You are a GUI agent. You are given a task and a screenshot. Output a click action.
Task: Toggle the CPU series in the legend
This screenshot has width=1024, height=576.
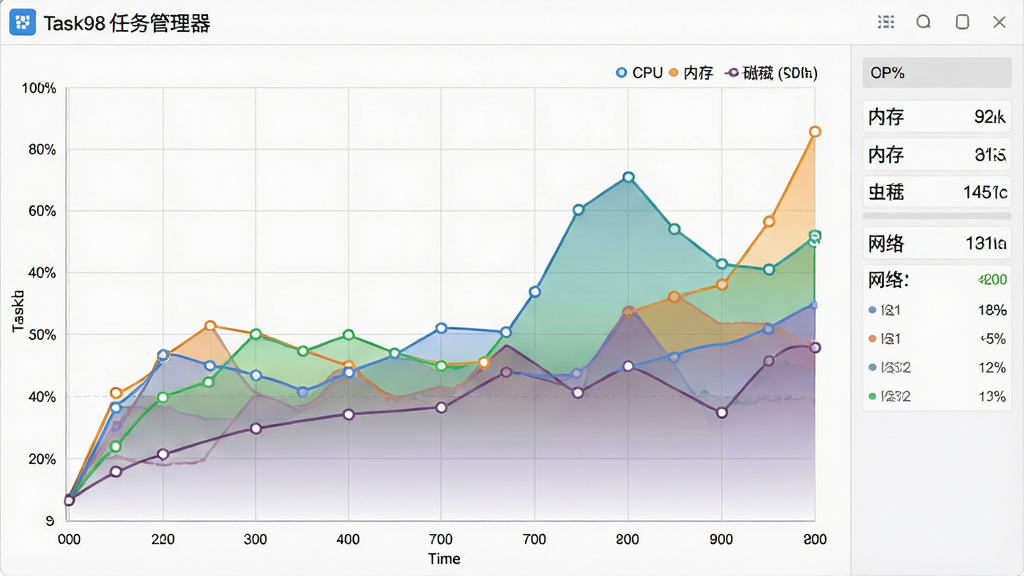(639, 72)
